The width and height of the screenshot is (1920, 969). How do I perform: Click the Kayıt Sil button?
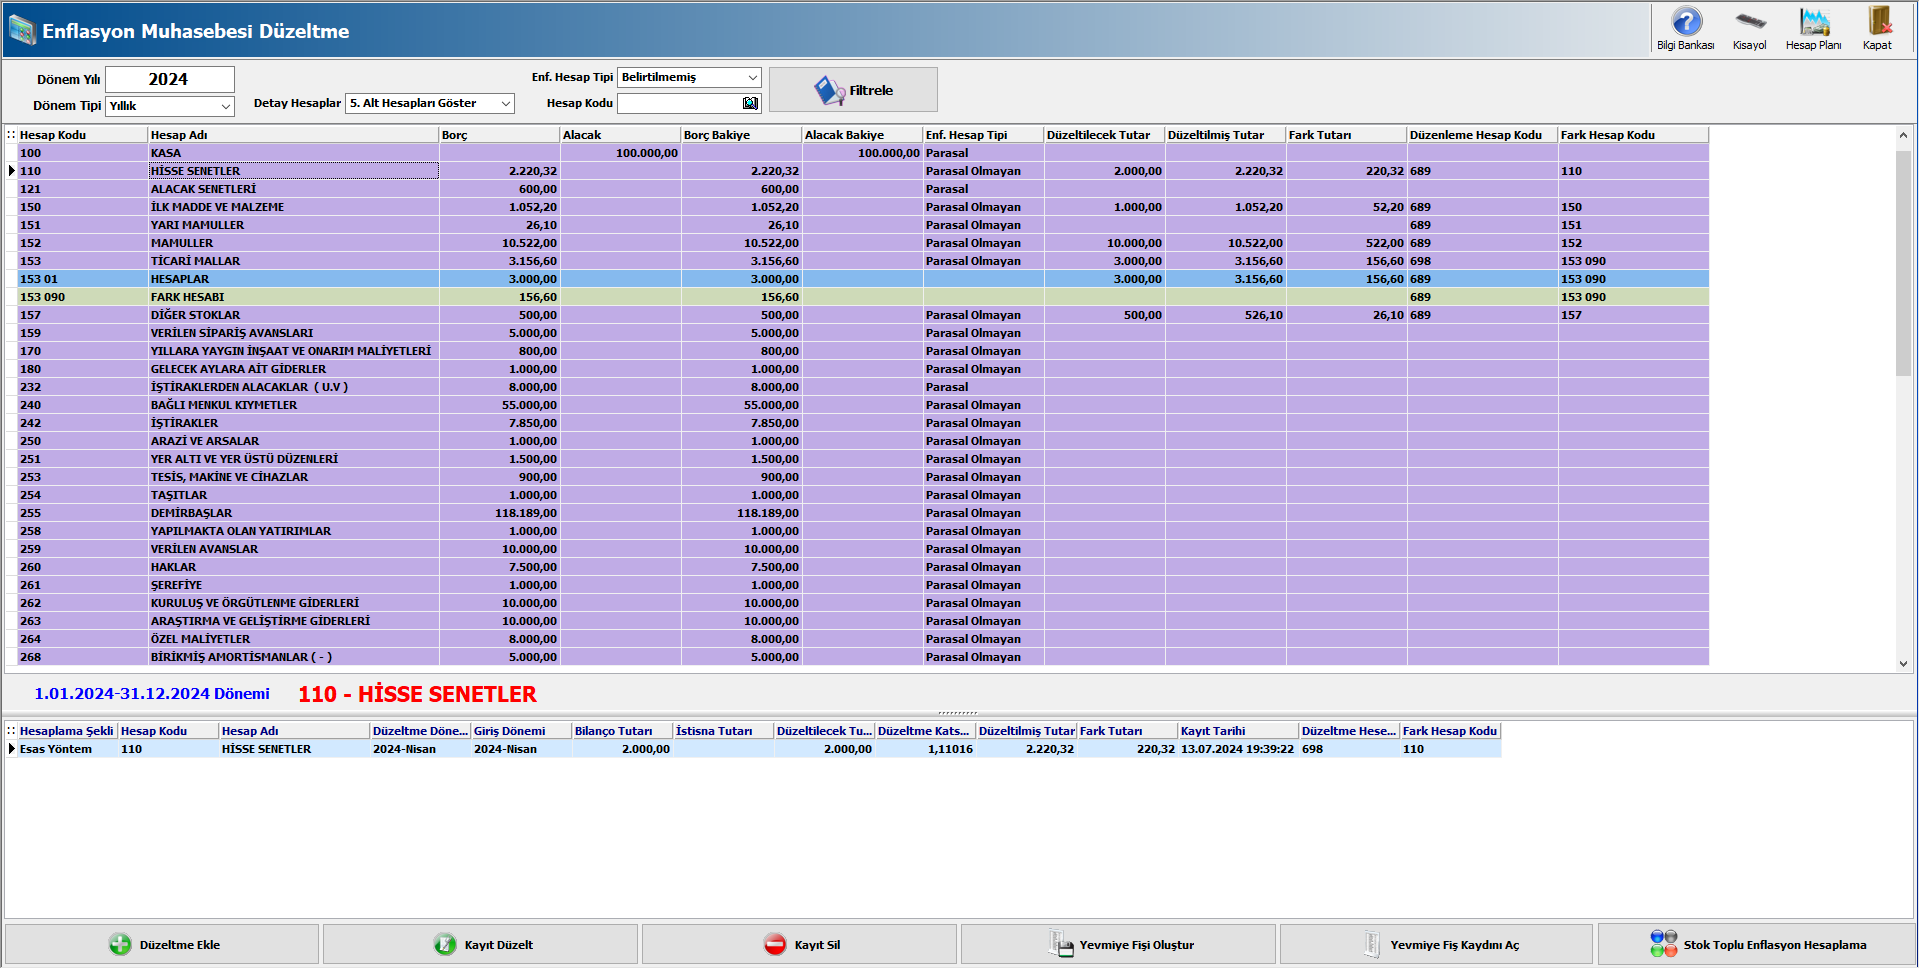pyautogui.click(x=799, y=944)
